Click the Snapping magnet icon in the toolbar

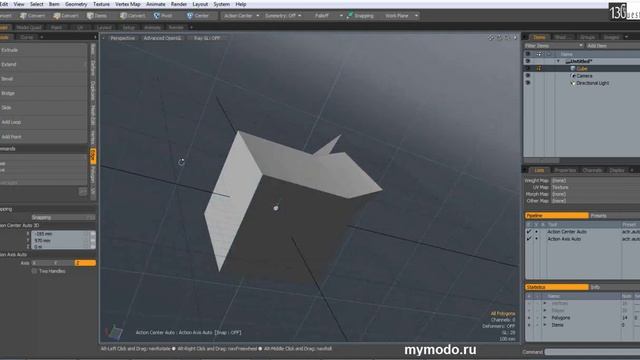pyautogui.click(x=350, y=16)
